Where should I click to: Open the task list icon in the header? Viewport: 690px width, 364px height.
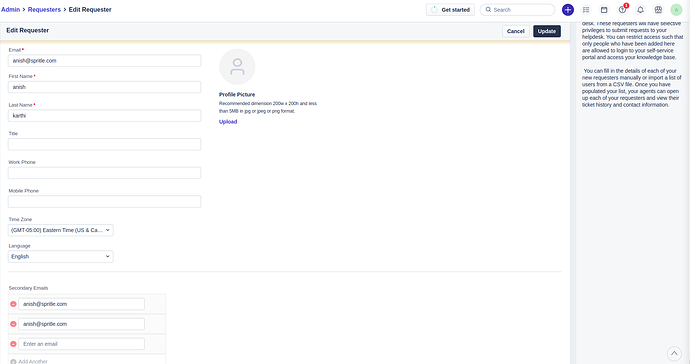[586, 10]
